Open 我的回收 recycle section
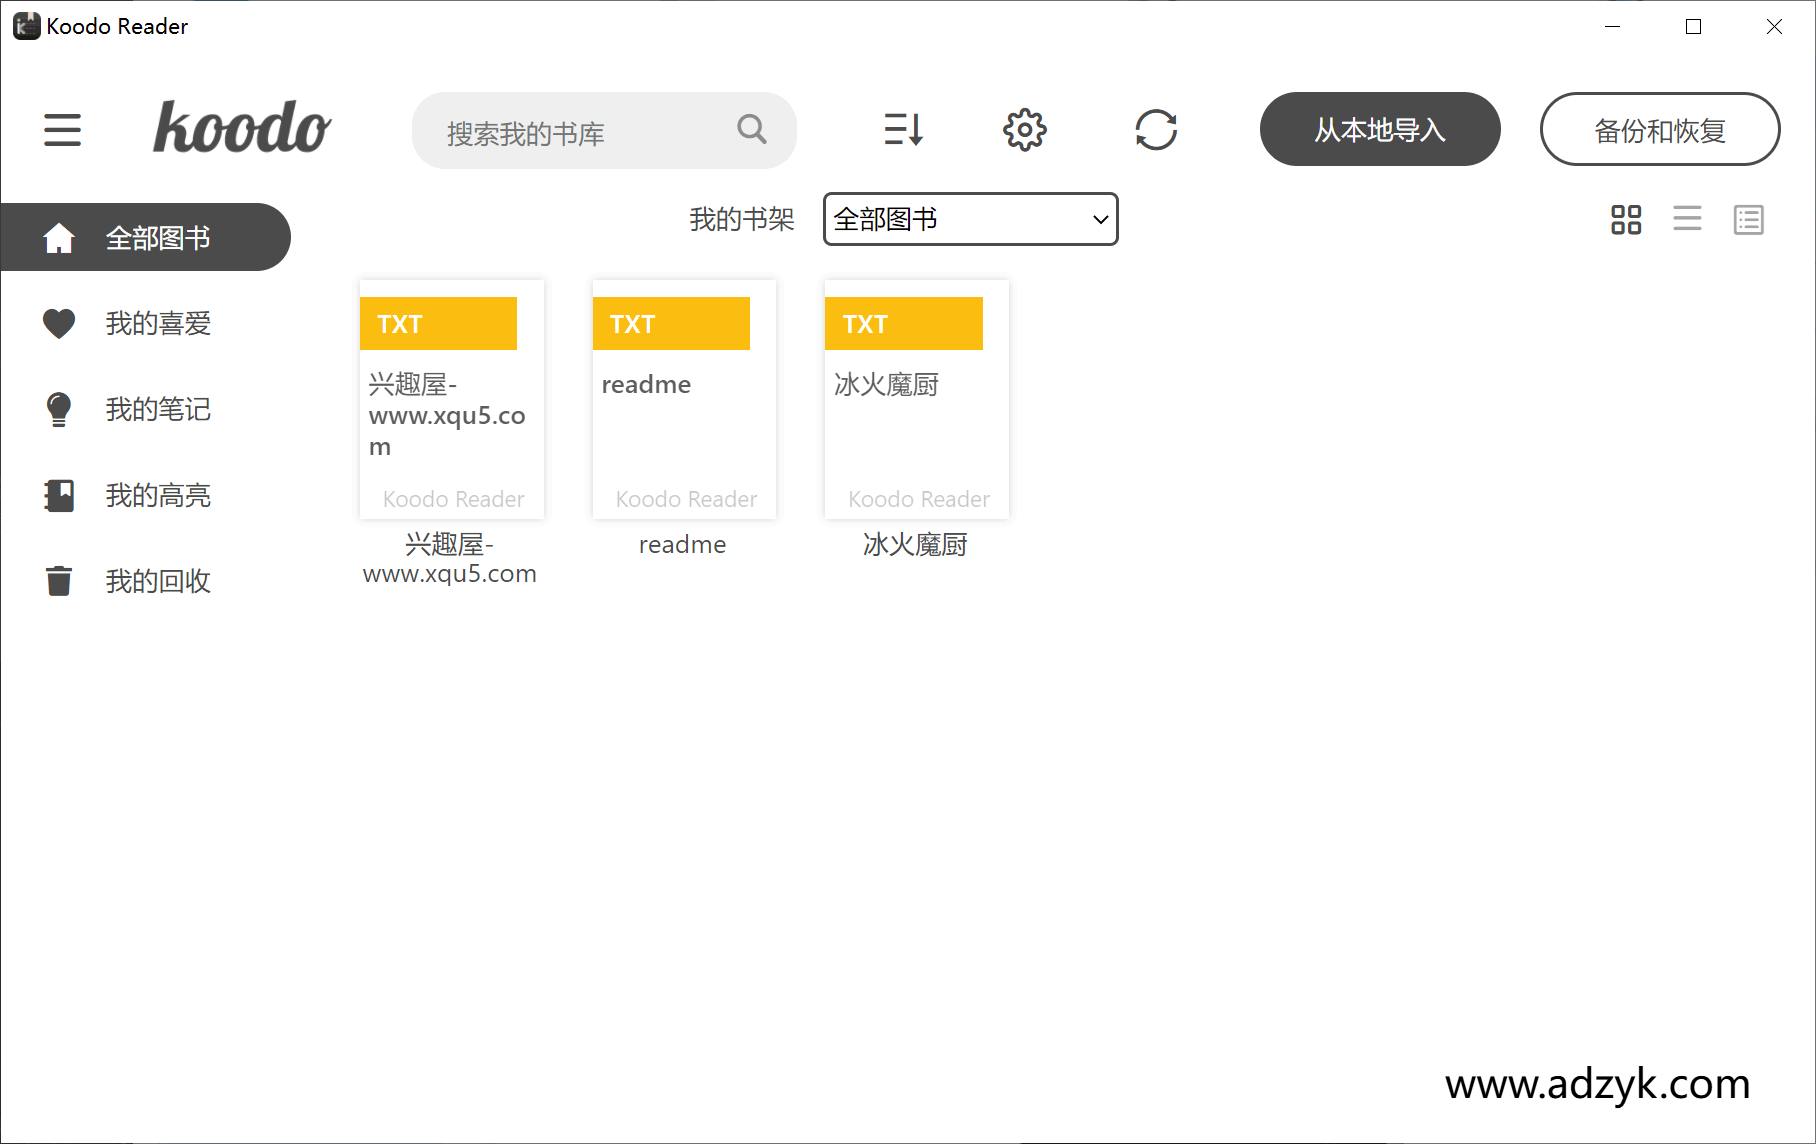 (158, 581)
